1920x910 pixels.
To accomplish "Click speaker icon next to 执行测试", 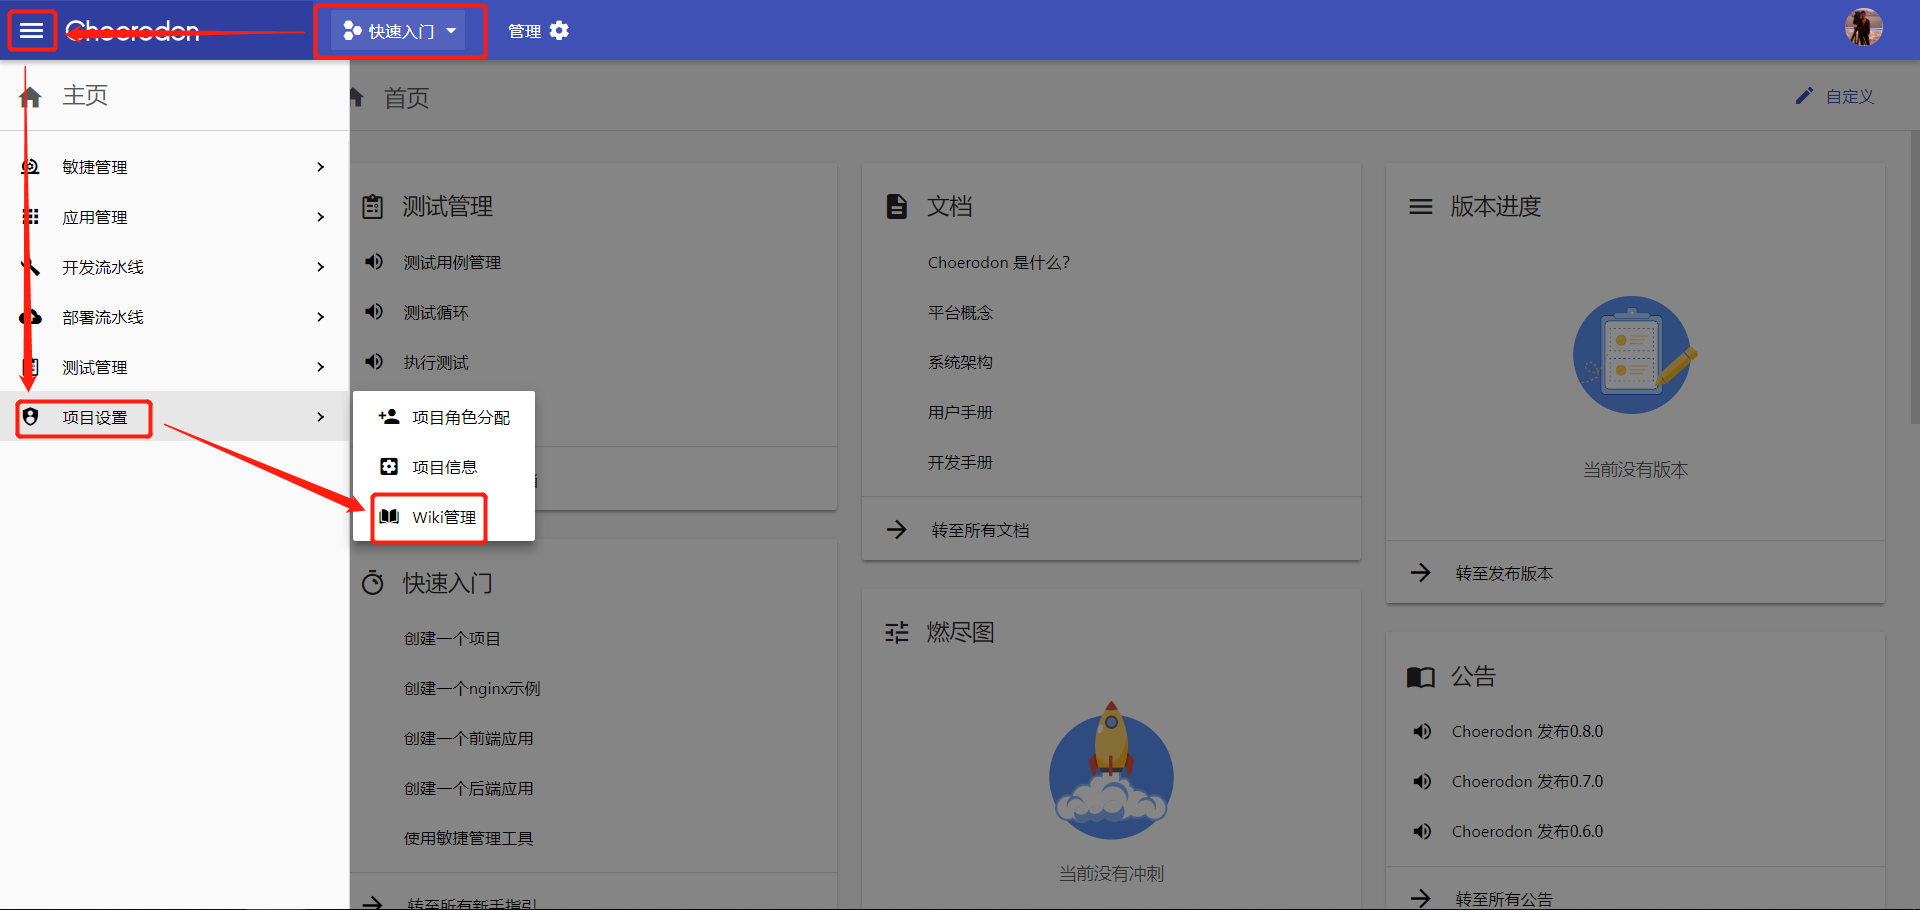I will click(374, 361).
